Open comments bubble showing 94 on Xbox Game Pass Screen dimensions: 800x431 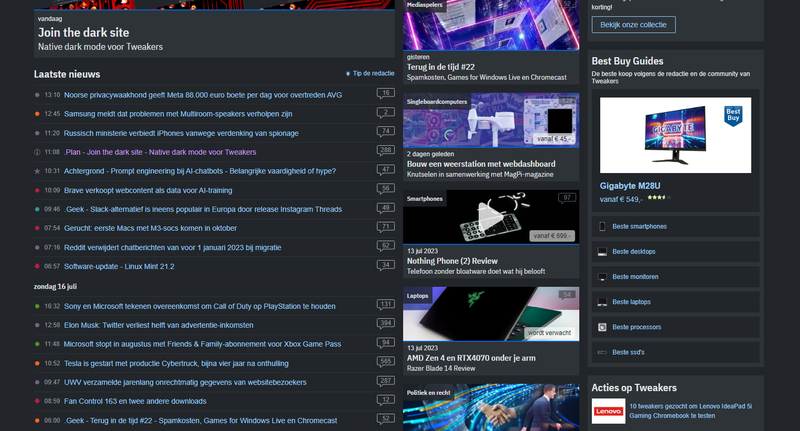pyautogui.click(x=386, y=343)
